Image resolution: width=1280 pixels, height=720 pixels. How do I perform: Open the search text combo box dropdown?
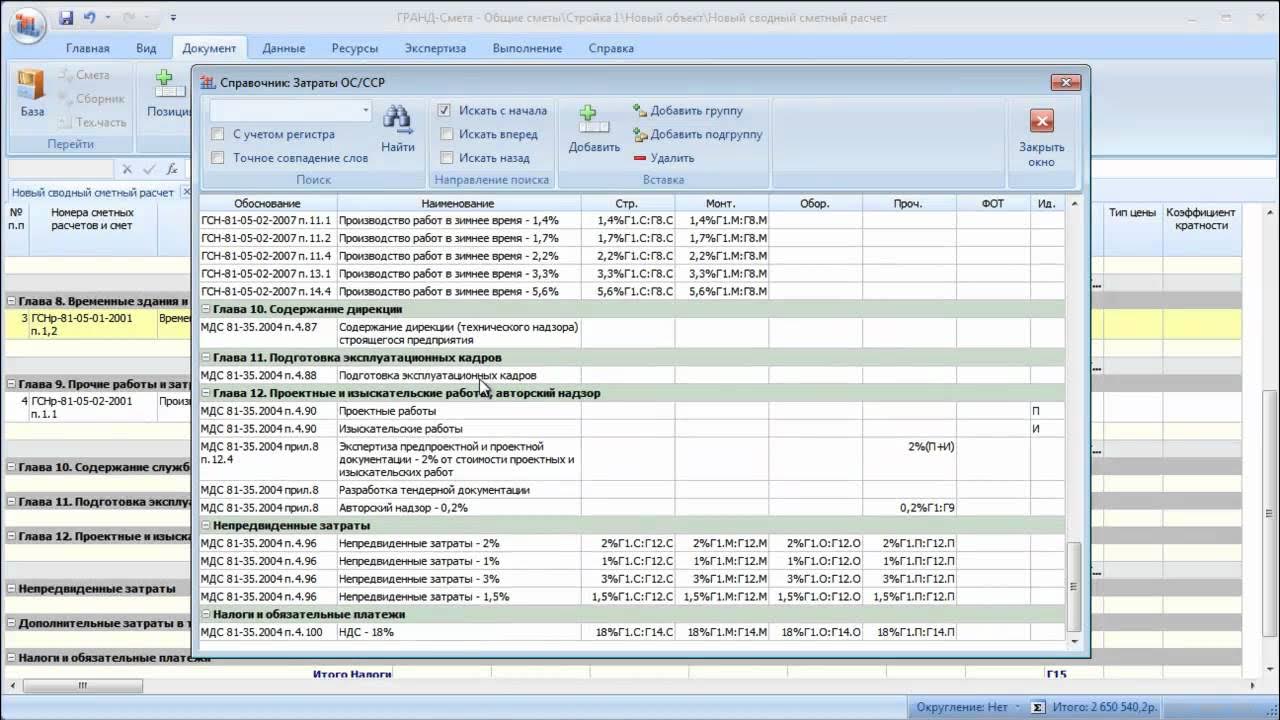tap(365, 111)
